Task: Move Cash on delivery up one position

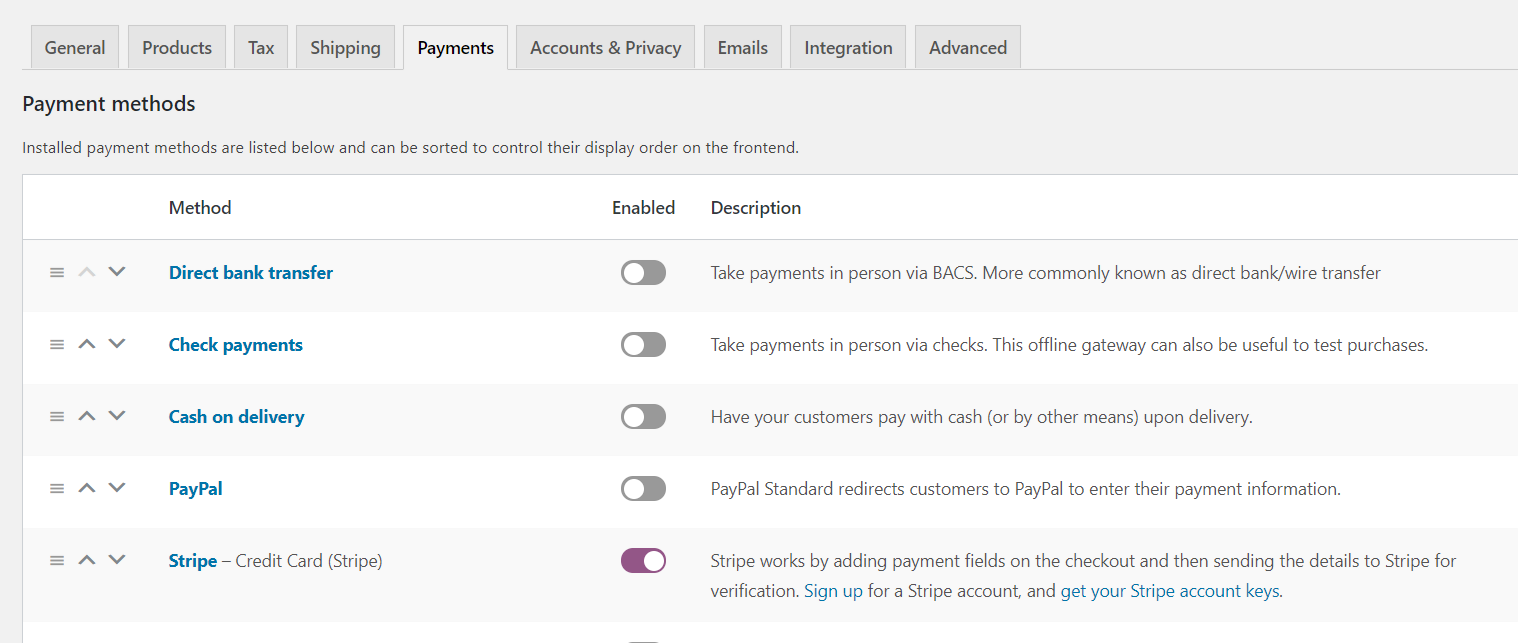Action: [87, 415]
